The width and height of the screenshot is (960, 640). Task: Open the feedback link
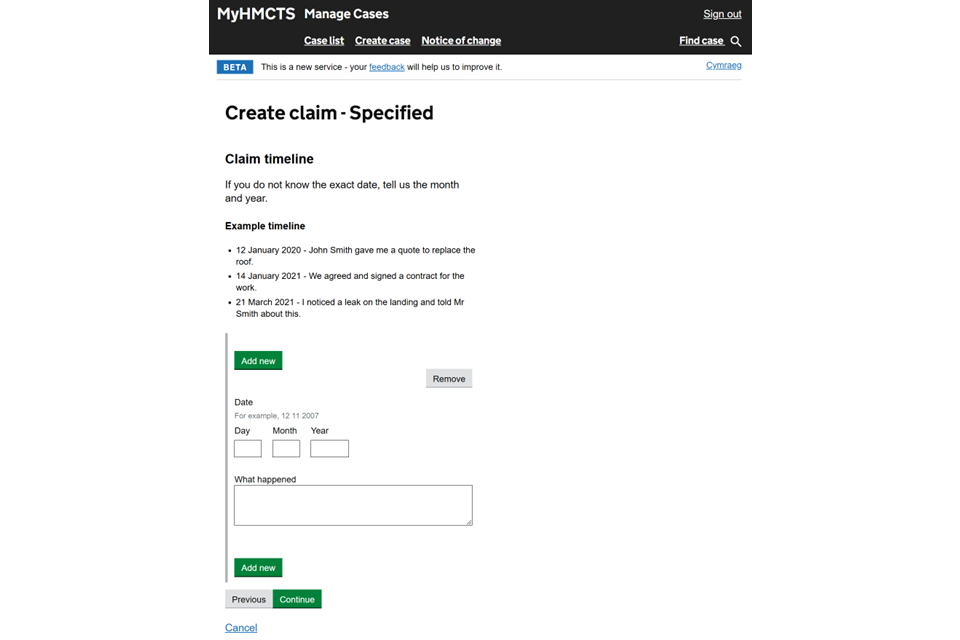[386, 67]
